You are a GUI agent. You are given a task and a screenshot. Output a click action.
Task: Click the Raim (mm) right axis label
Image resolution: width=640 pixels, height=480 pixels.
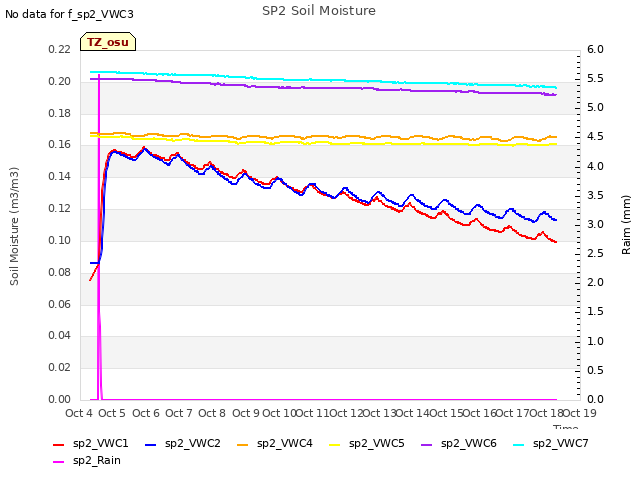(626, 225)
